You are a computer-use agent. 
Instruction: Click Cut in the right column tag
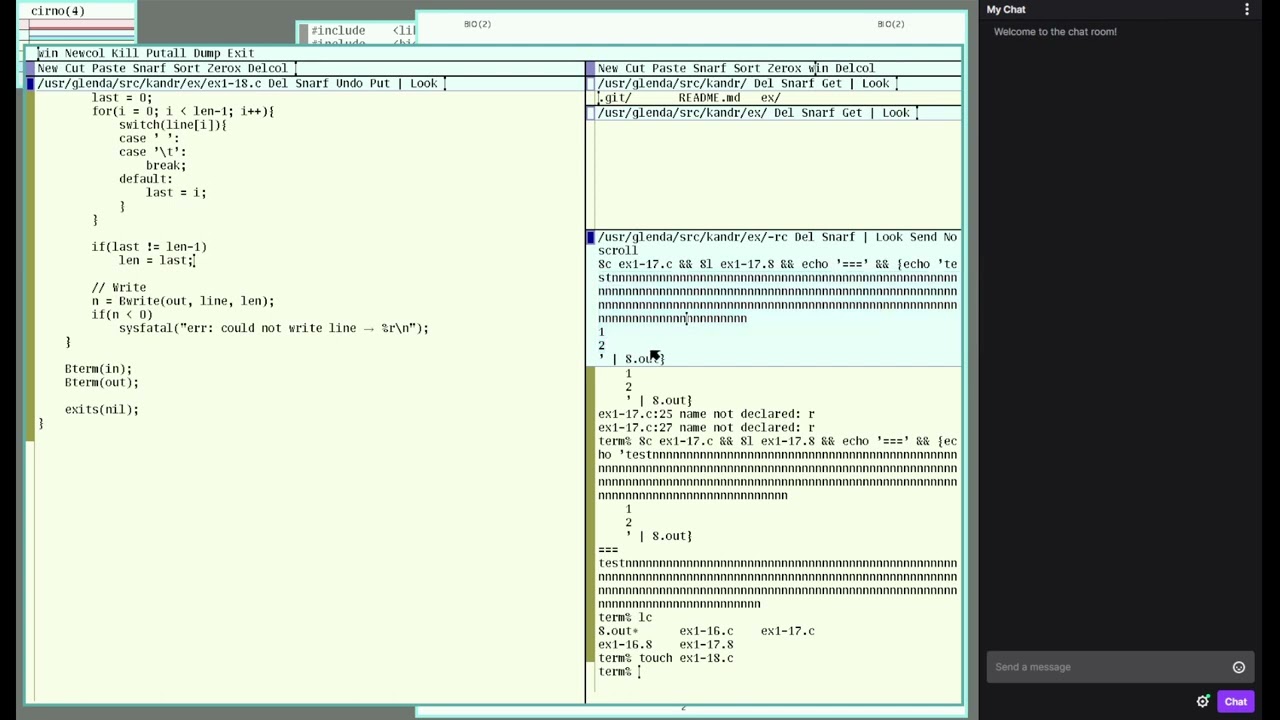coord(635,68)
